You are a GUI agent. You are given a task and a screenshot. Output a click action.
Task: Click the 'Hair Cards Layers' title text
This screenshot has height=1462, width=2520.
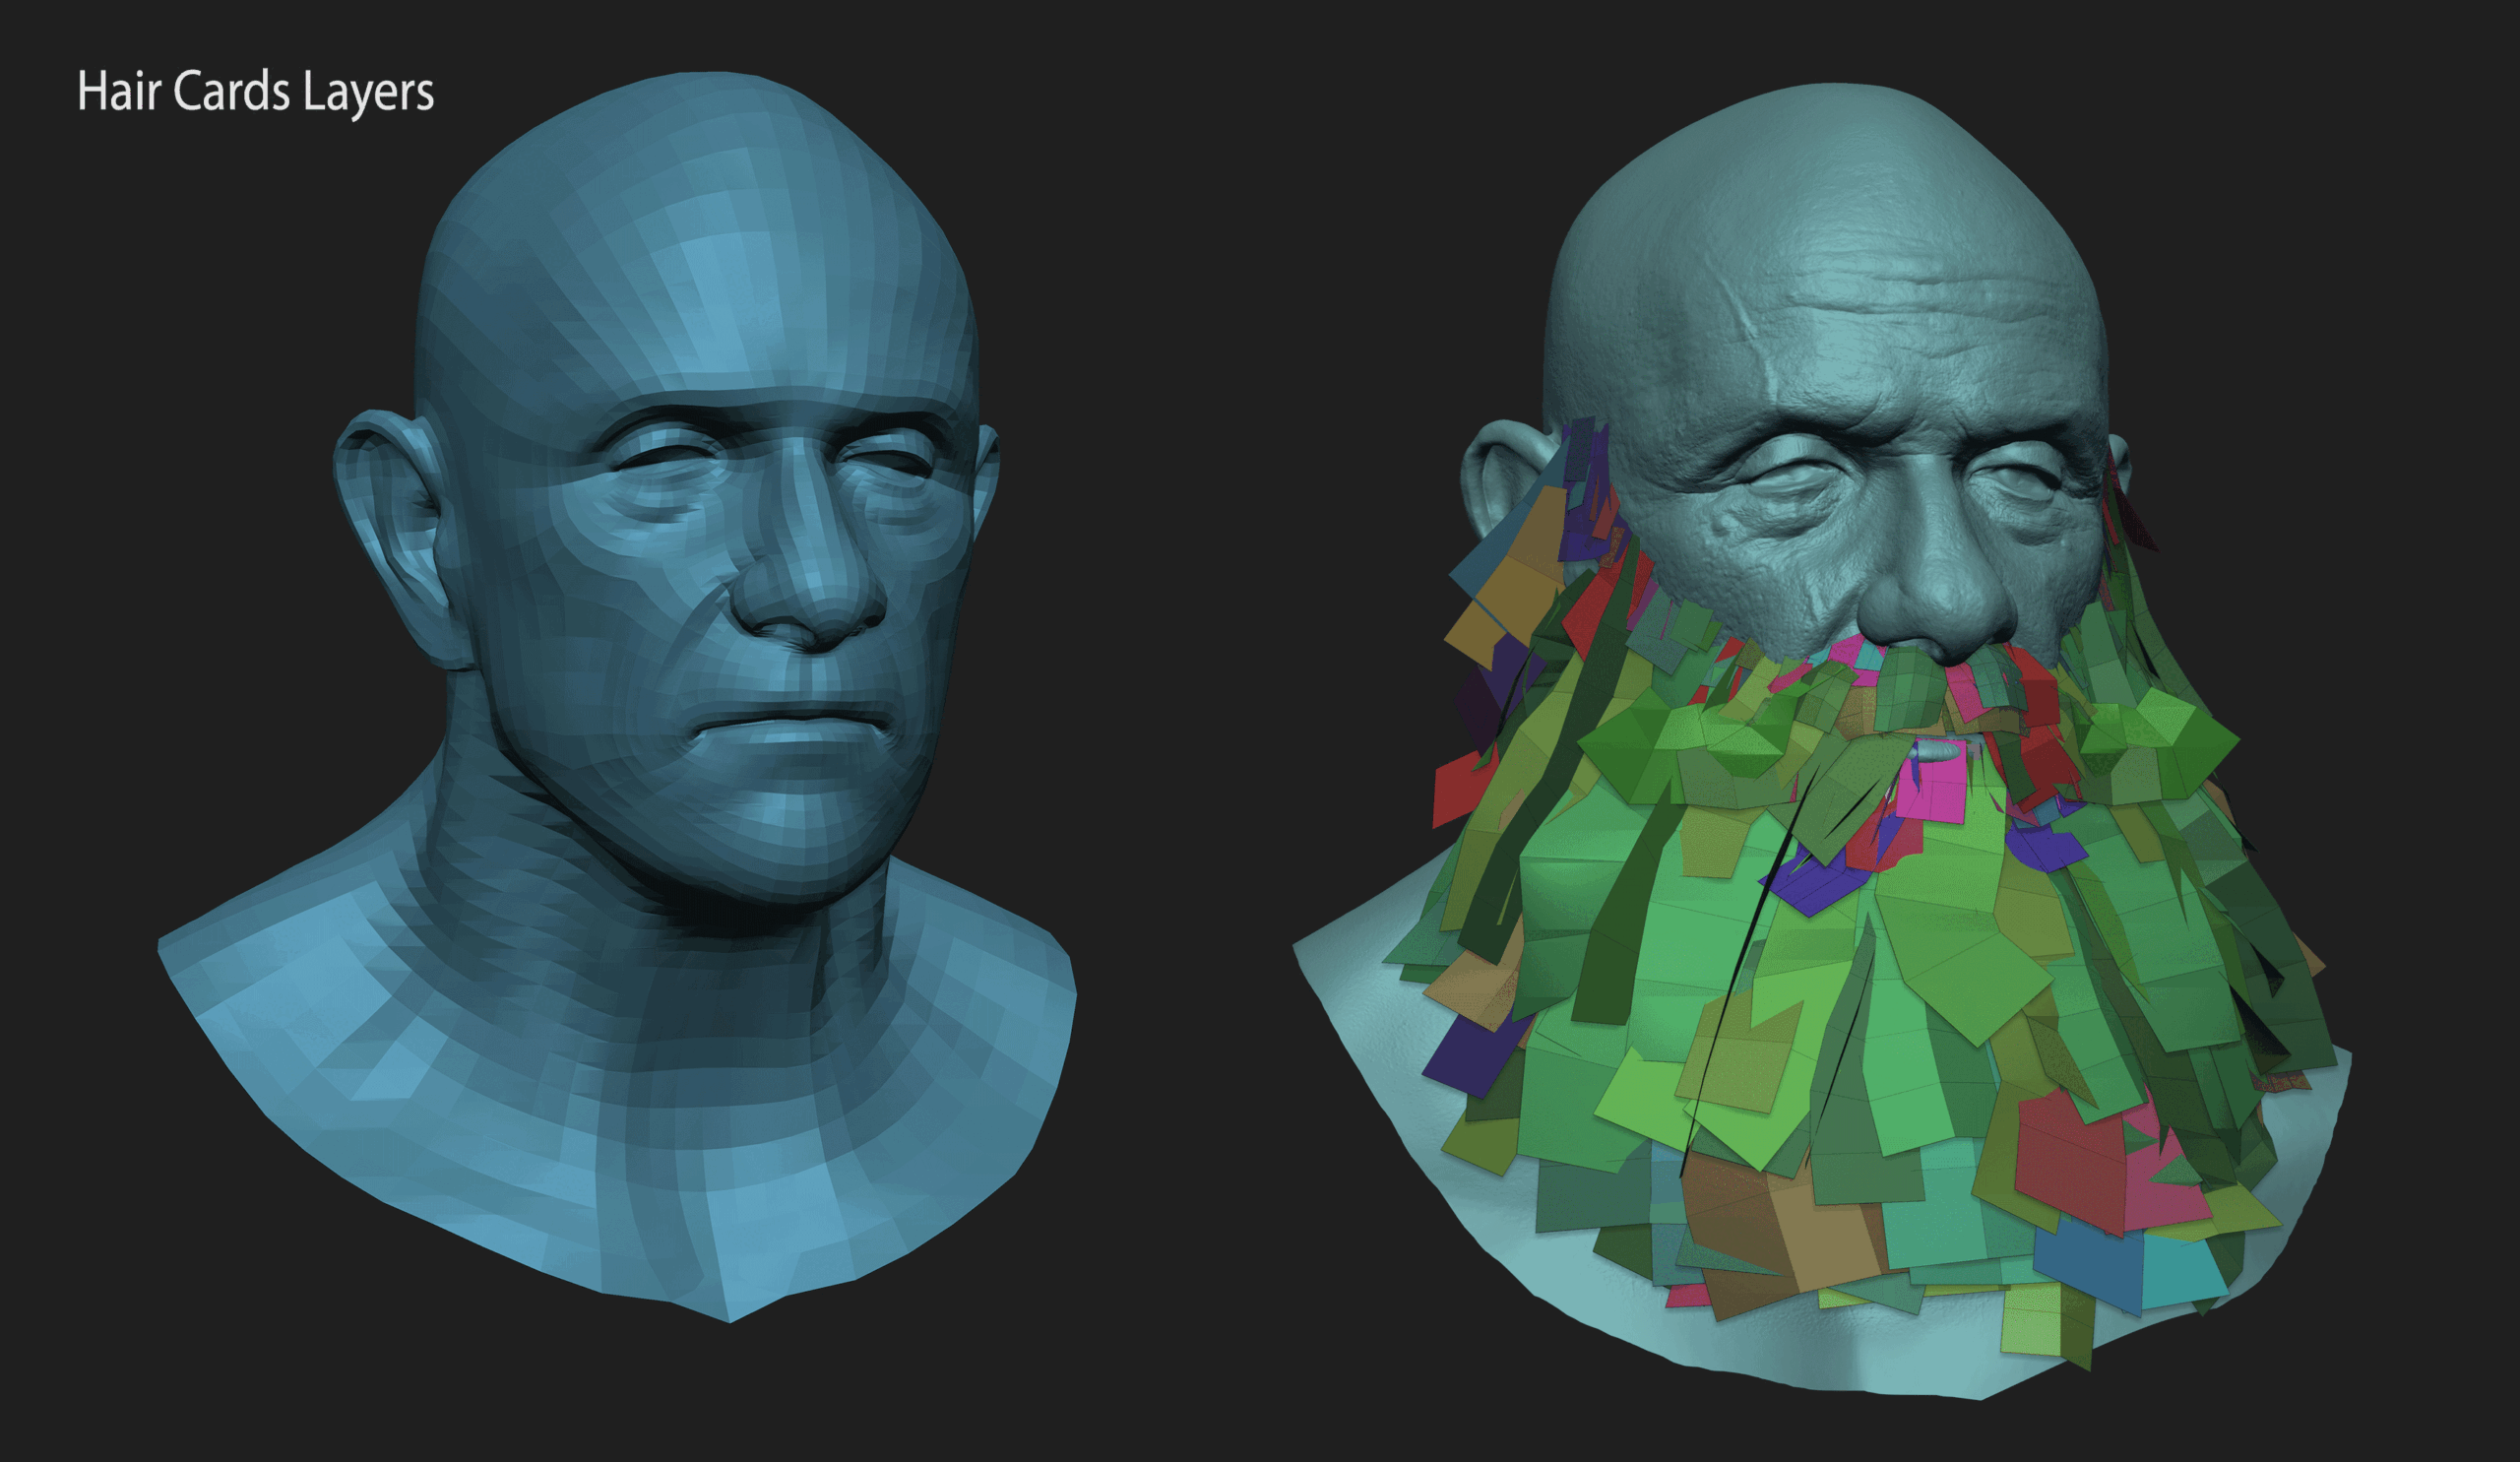(x=255, y=92)
